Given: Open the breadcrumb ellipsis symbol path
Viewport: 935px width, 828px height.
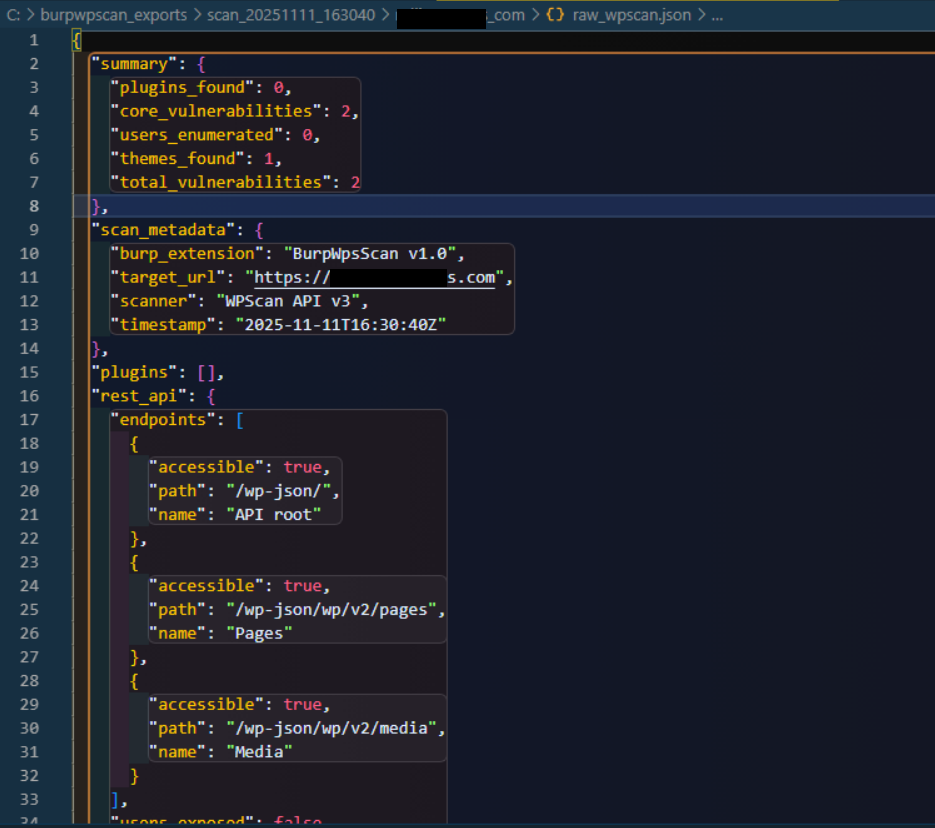Looking at the screenshot, I should tap(717, 15).
